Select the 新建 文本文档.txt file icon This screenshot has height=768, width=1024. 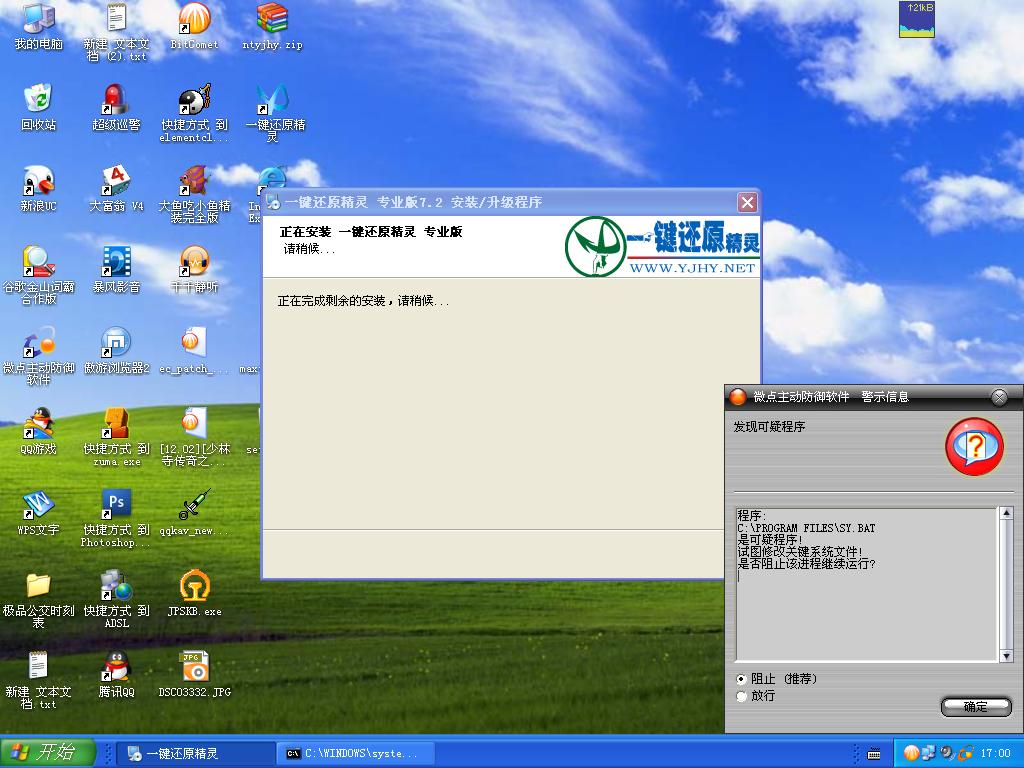click(39, 679)
